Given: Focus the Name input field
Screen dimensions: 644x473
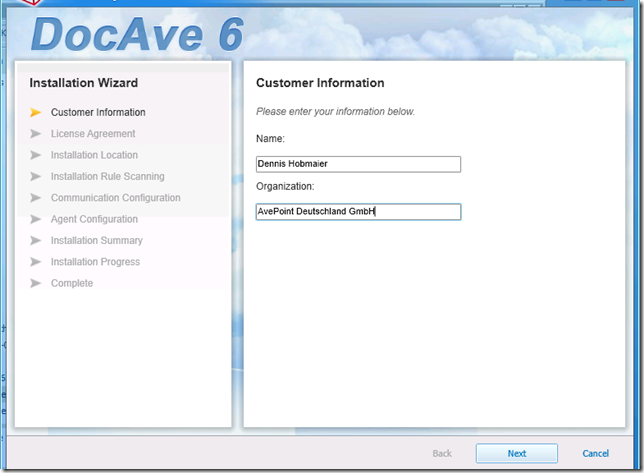Looking at the screenshot, I should pos(358,164).
